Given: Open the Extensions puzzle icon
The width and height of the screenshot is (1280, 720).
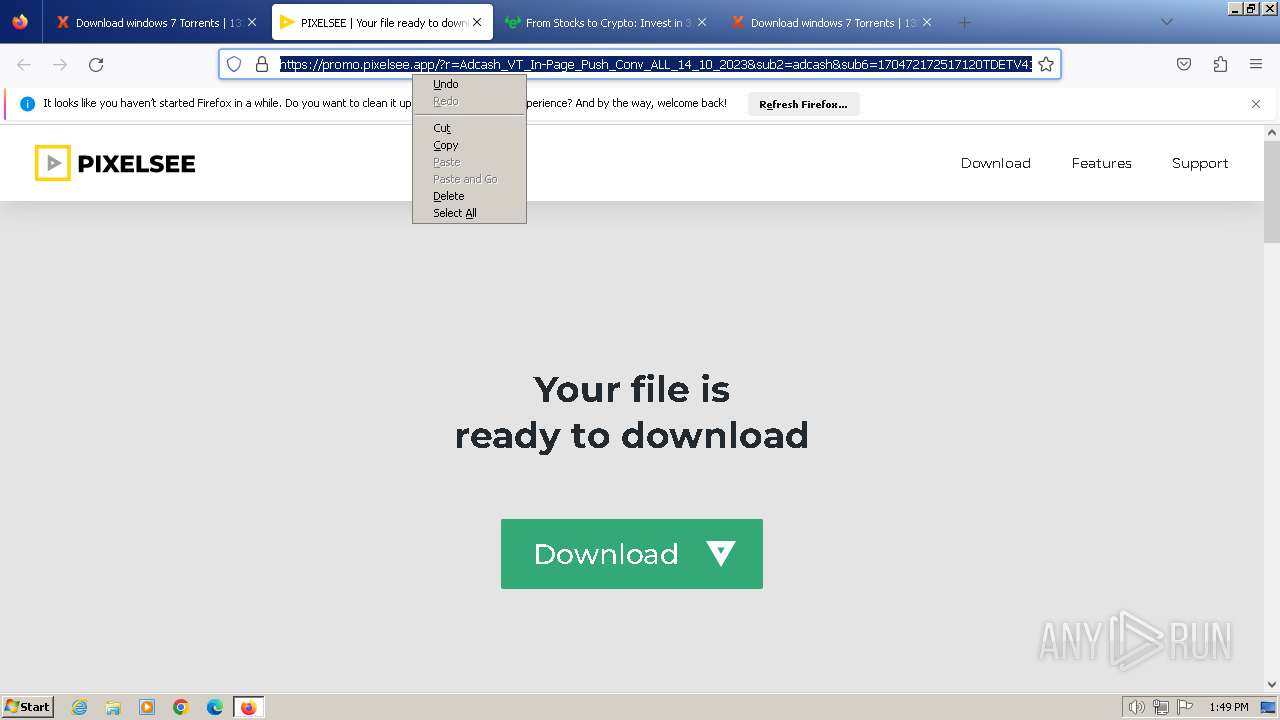Looking at the screenshot, I should click(1220, 64).
